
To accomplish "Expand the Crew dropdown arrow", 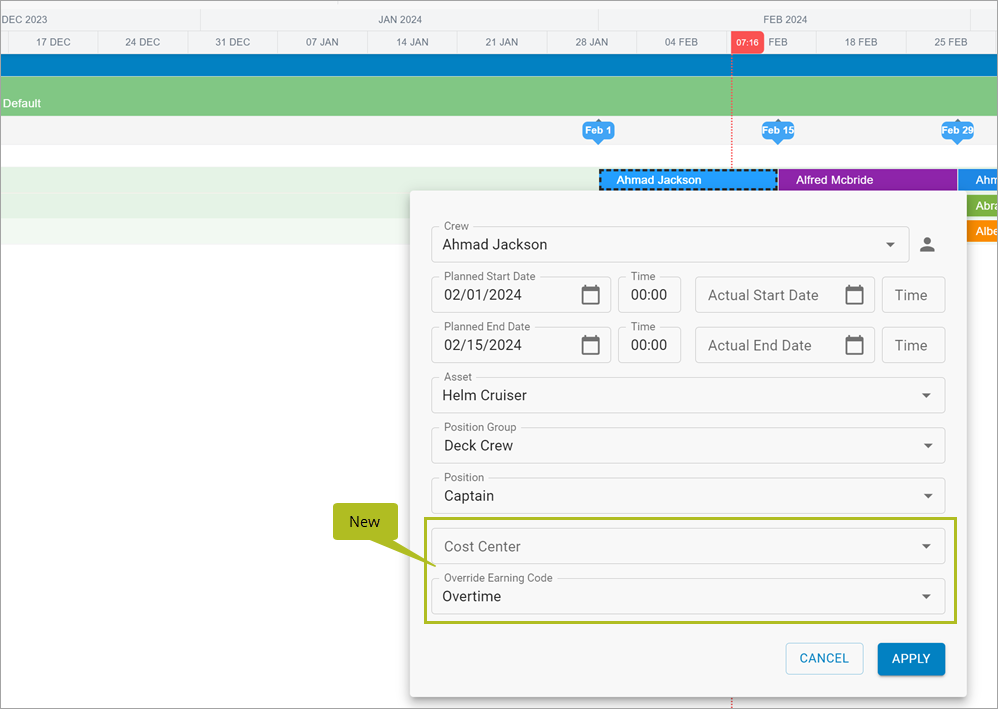I will pos(890,245).
